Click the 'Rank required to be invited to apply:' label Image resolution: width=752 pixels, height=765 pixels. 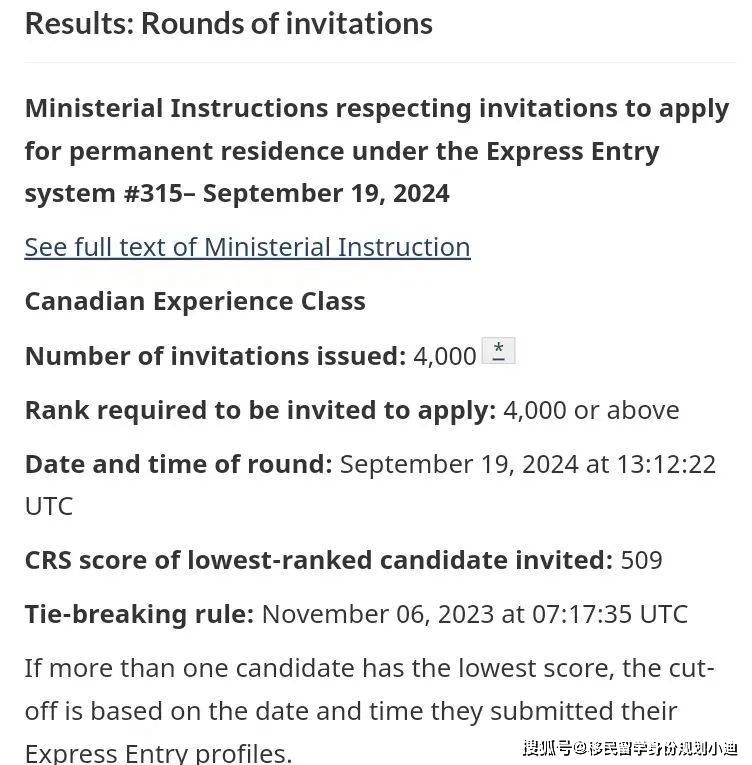[260, 410]
